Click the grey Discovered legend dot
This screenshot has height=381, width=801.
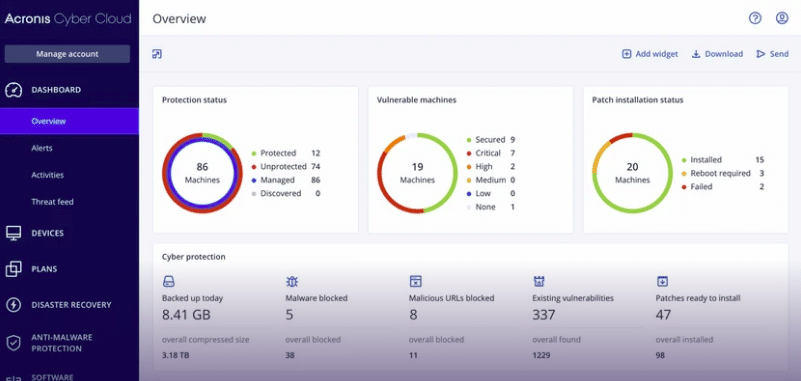pos(254,194)
